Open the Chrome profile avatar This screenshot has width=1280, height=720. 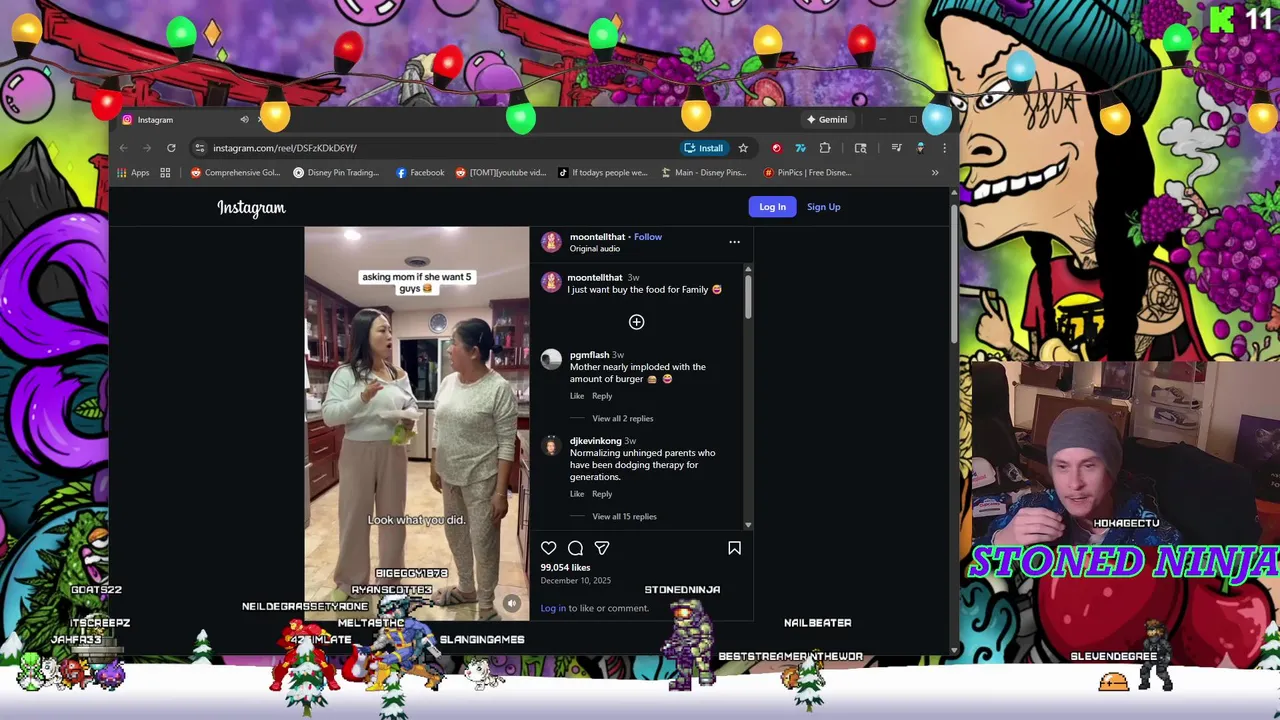click(920, 148)
